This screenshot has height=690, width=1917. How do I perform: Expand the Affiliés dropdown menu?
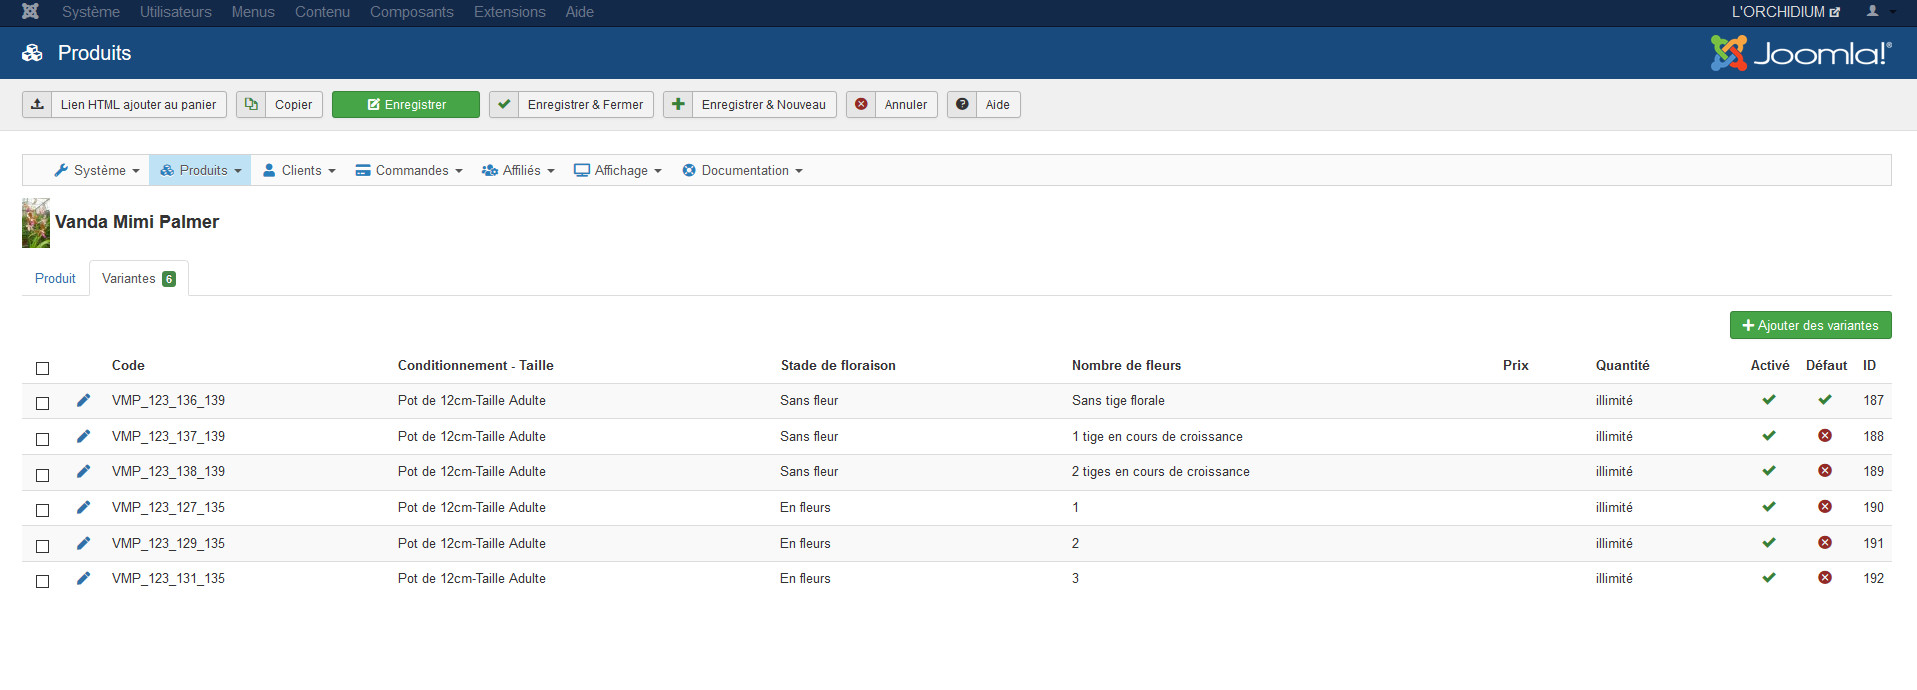(518, 170)
